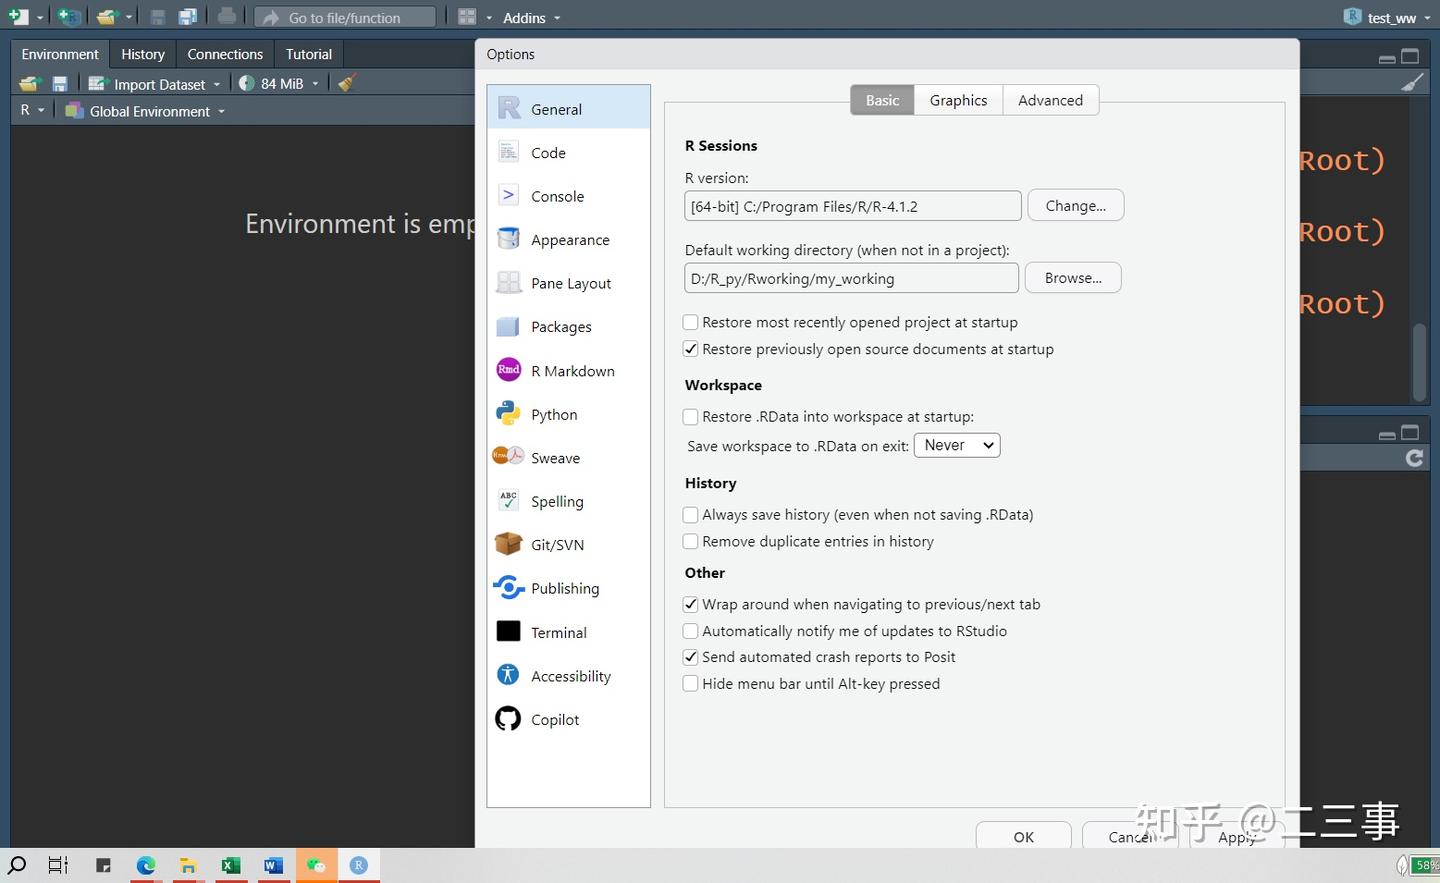Open Spelling options category
The height and width of the screenshot is (883, 1440).
point(568,501)
